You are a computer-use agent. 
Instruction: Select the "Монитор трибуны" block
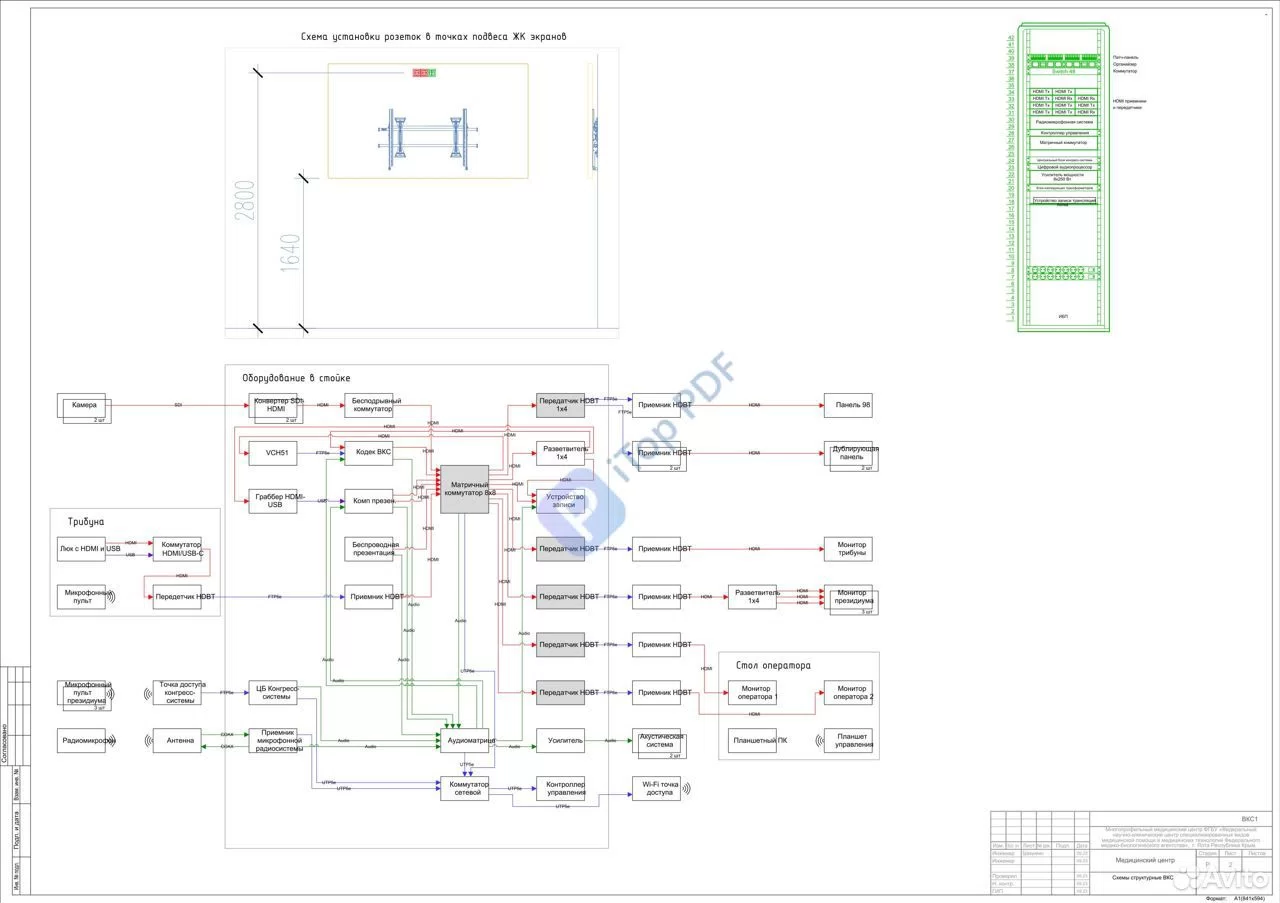pos(848,549)
